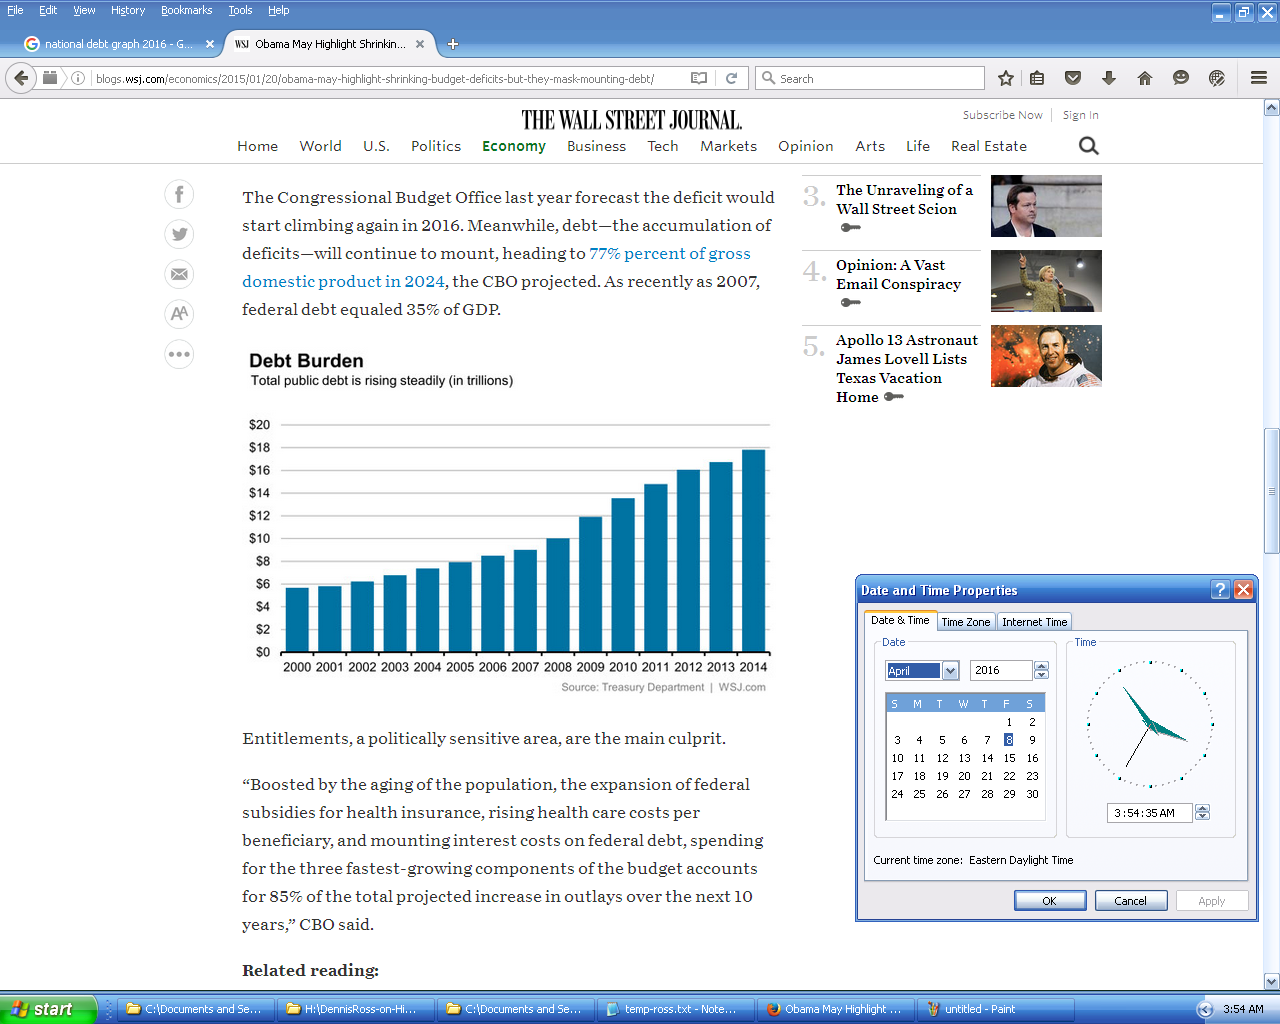Show more sharing options (three dots)
This screenshot has width=1280, height=1024.
click(x=179, y=354)
